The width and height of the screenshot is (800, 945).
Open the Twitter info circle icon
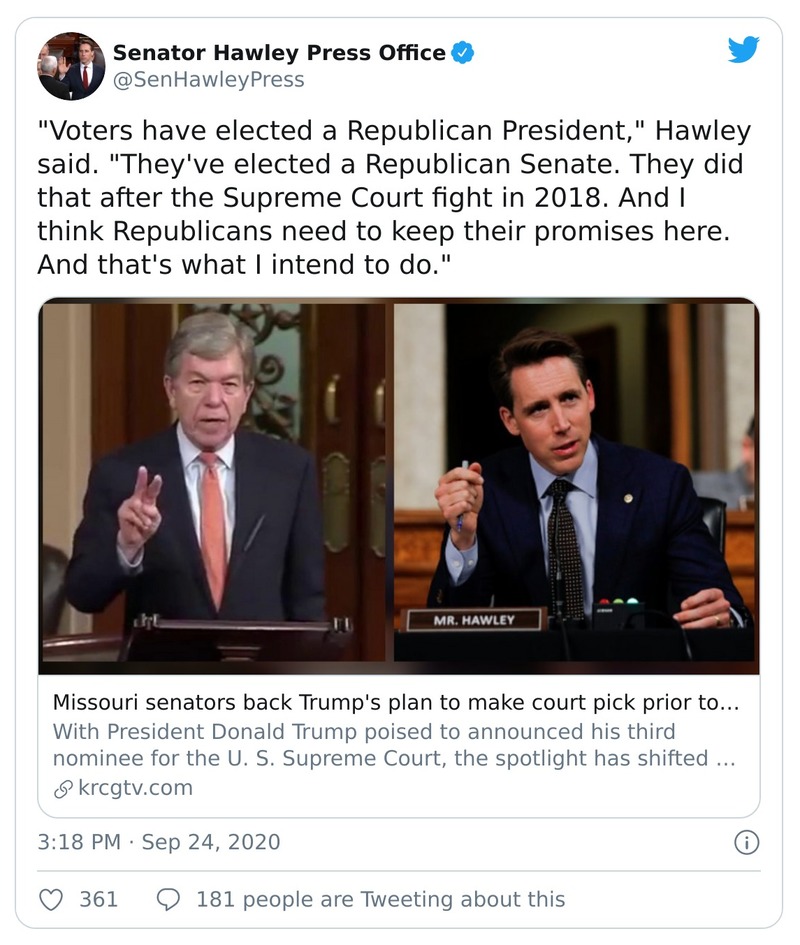tap(746, 843)
